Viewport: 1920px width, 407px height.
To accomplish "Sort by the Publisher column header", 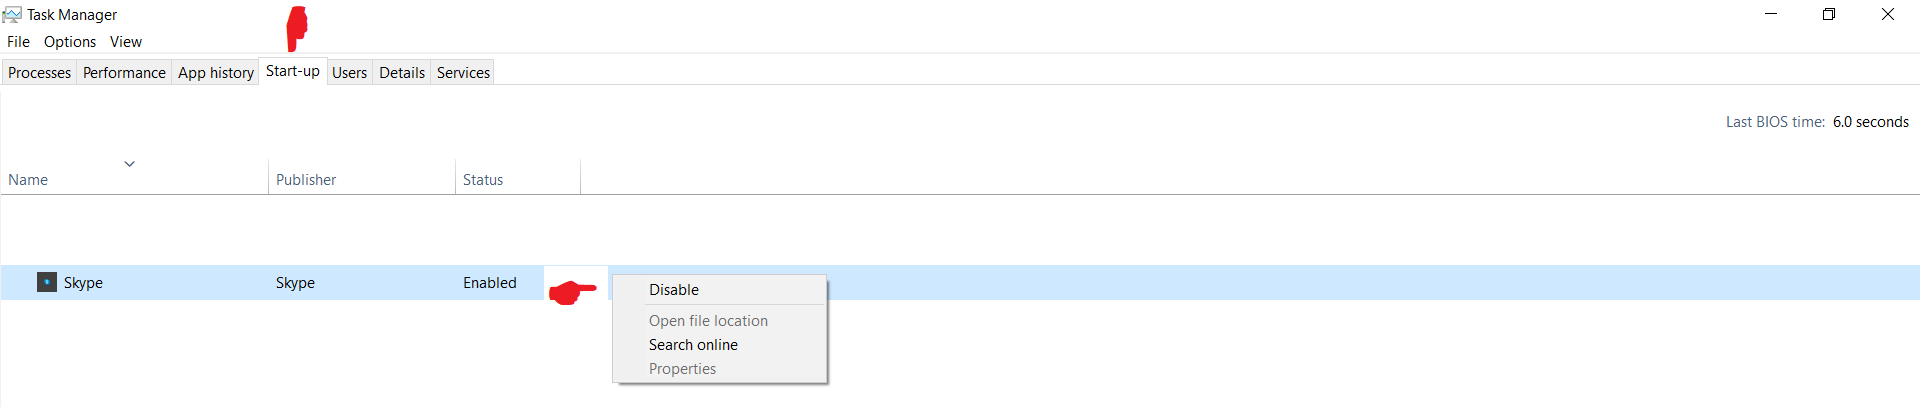I will pyautogui.click(x=306, y=179).
